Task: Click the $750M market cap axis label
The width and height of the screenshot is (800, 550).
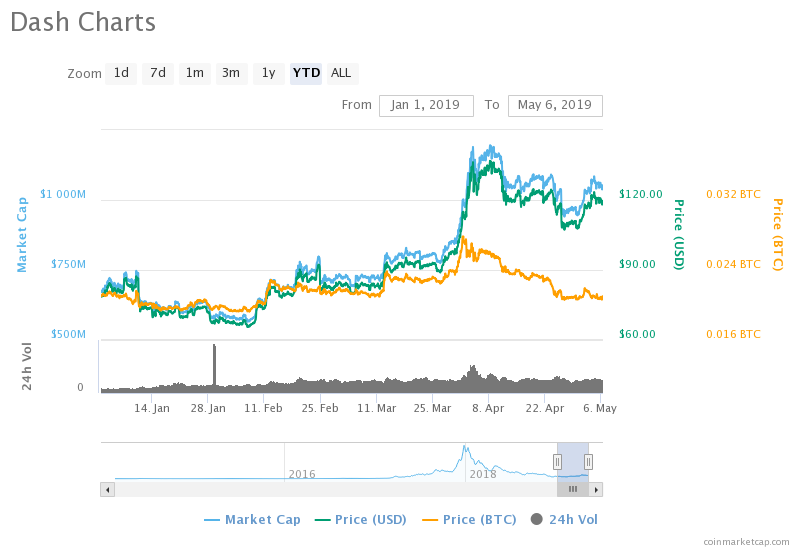Action: point(68,264)
